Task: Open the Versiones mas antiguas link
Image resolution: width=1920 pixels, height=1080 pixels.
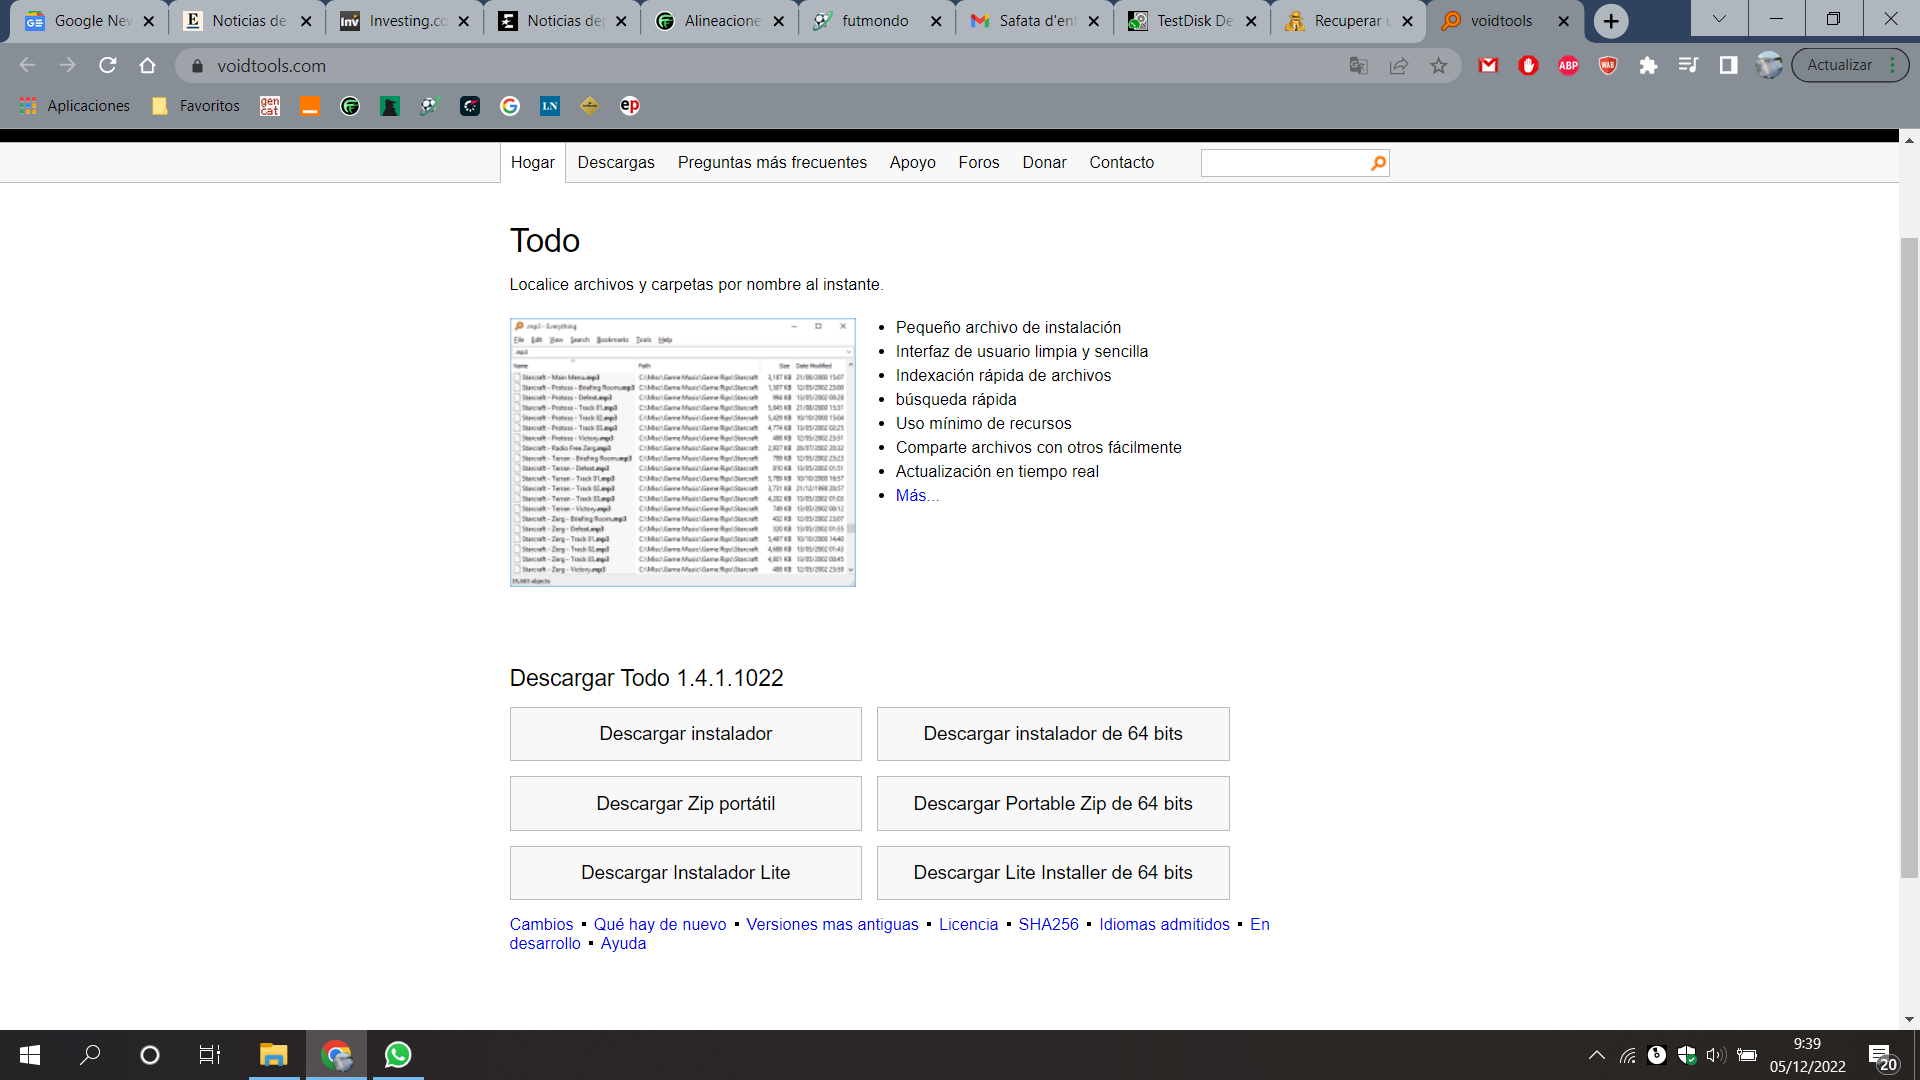Action: [x=832, y=925]
